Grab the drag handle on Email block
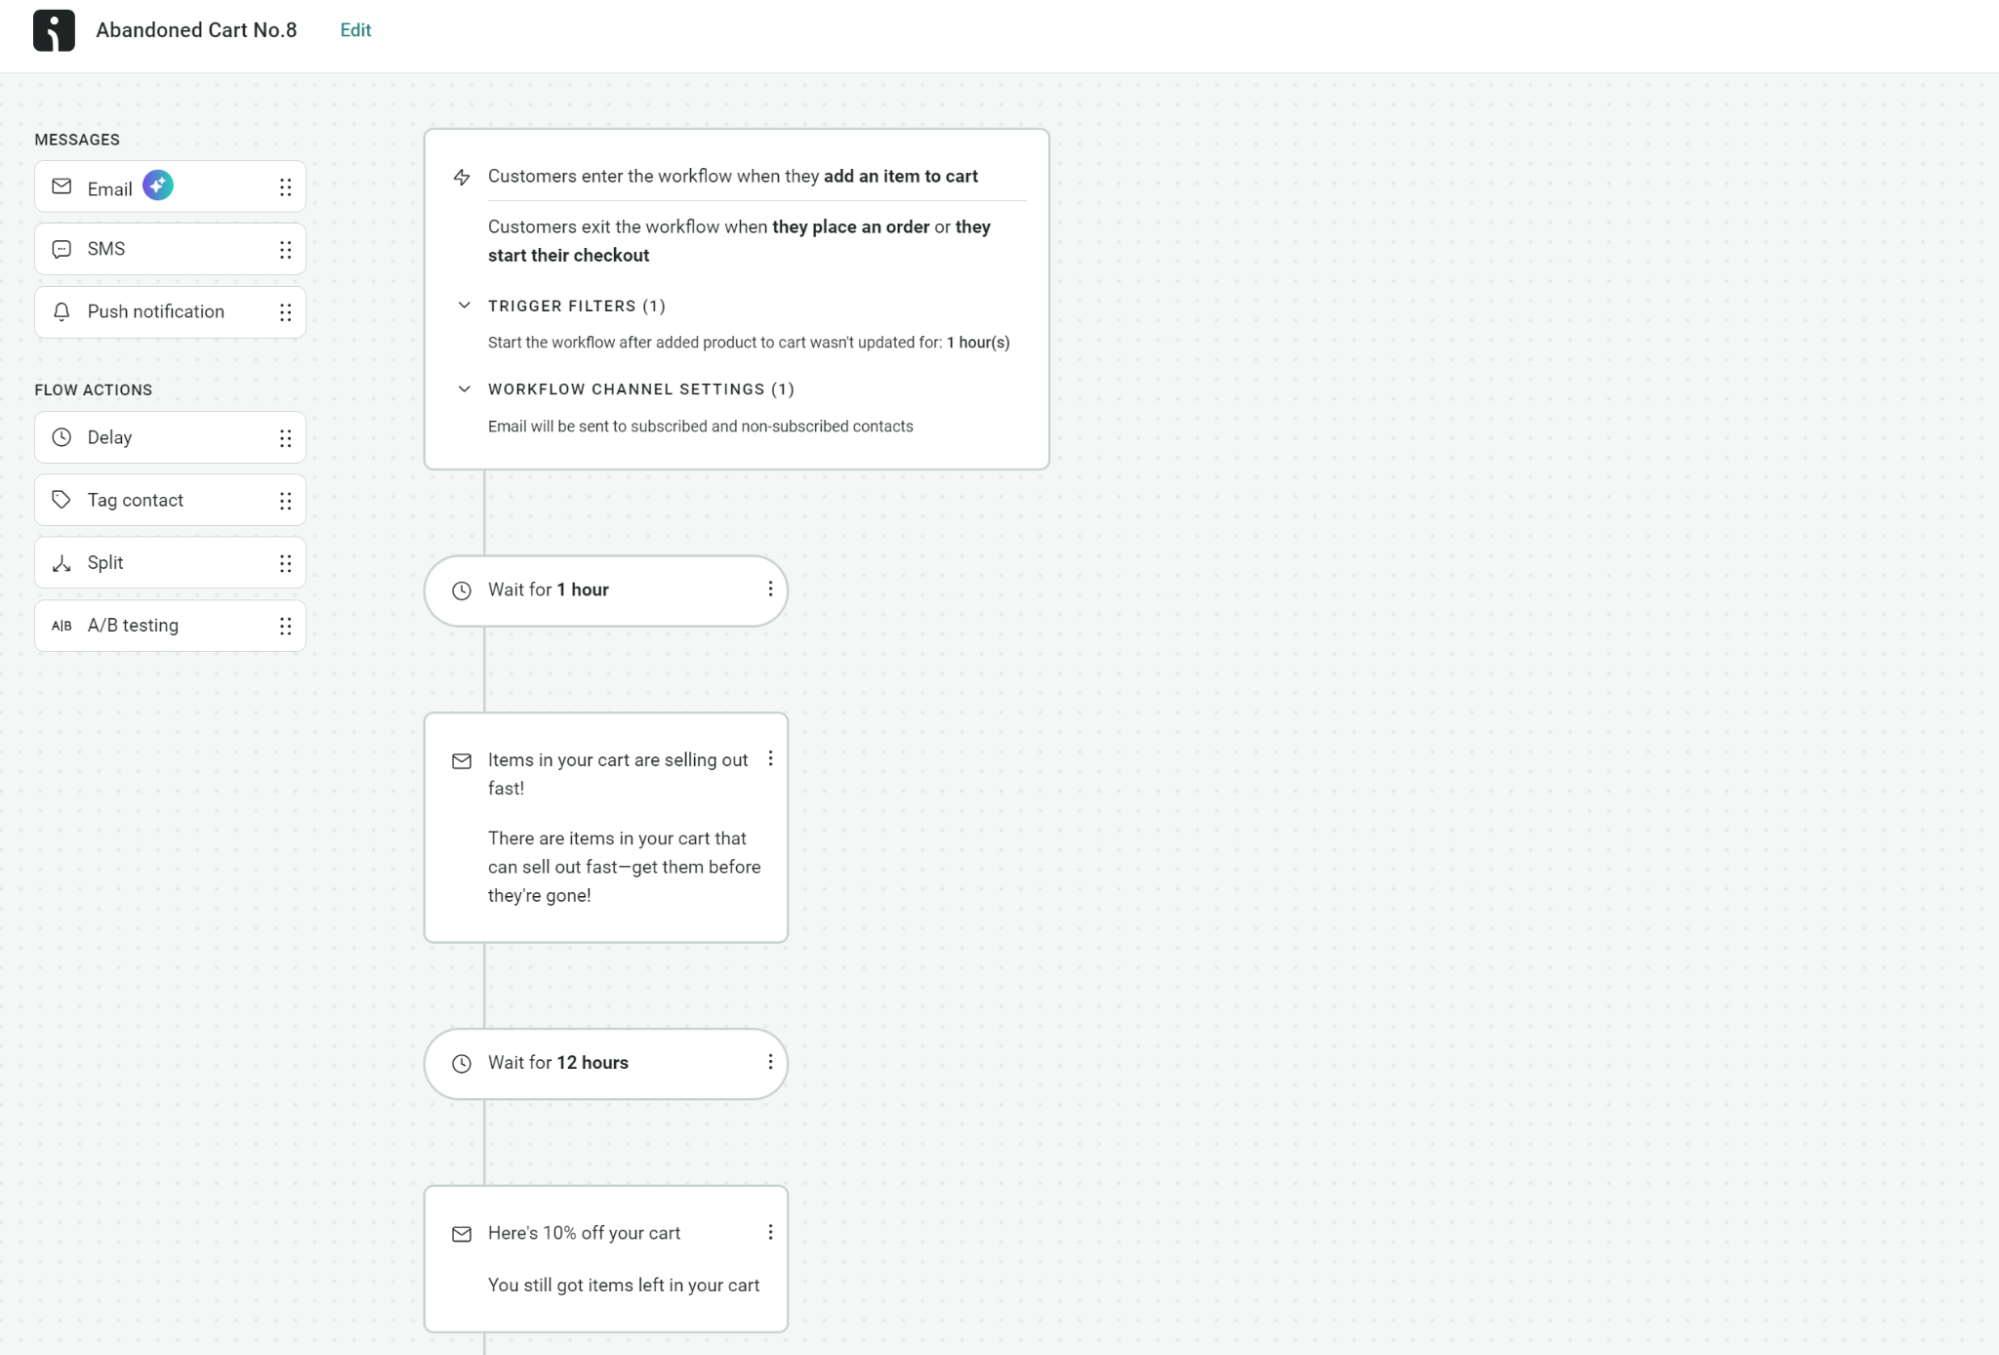Image resolution: width=1999 pixels, height=1355 pixels. (286, 188)
